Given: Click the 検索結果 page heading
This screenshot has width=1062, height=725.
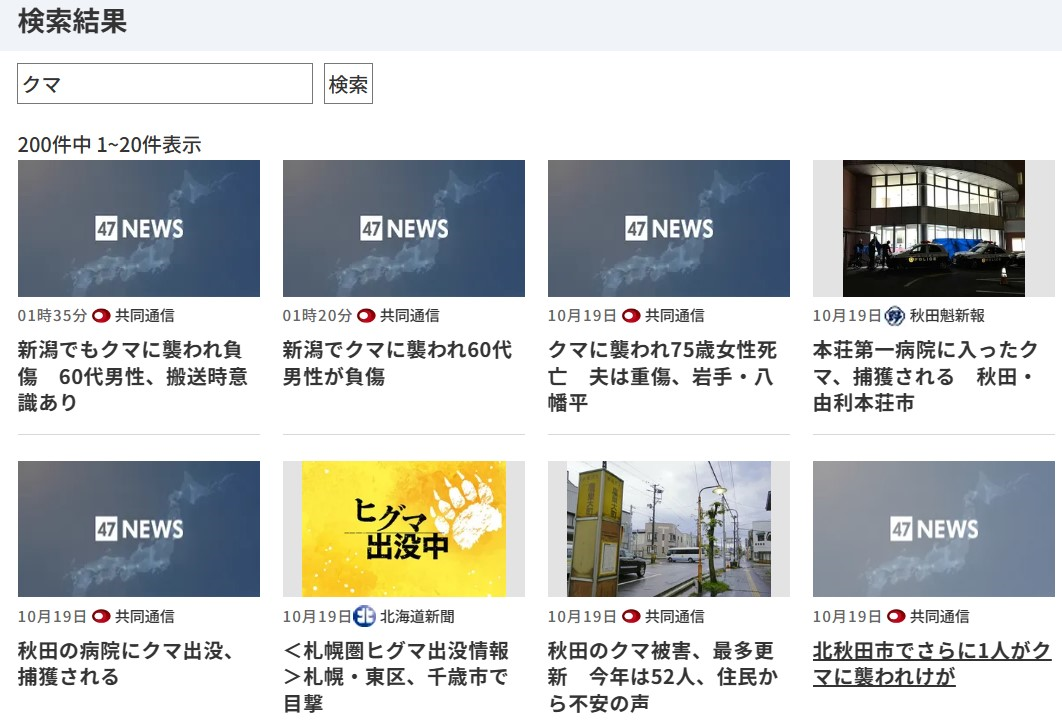Looking at the screenshot, I should pos(72,22).
